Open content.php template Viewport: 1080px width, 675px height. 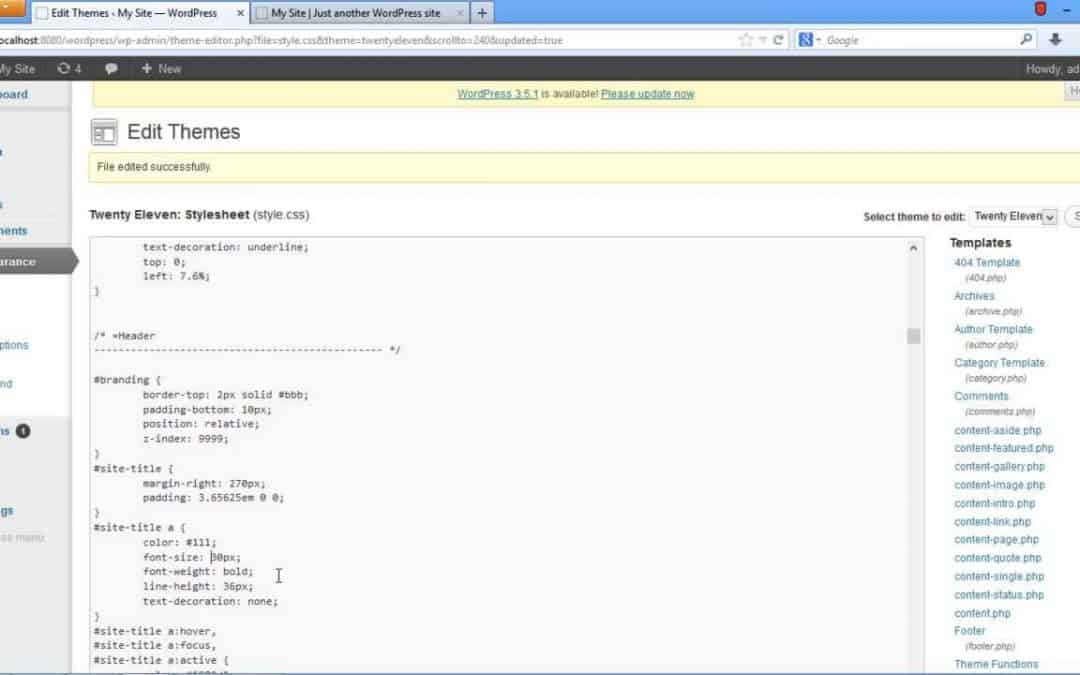tap(982, 613)
